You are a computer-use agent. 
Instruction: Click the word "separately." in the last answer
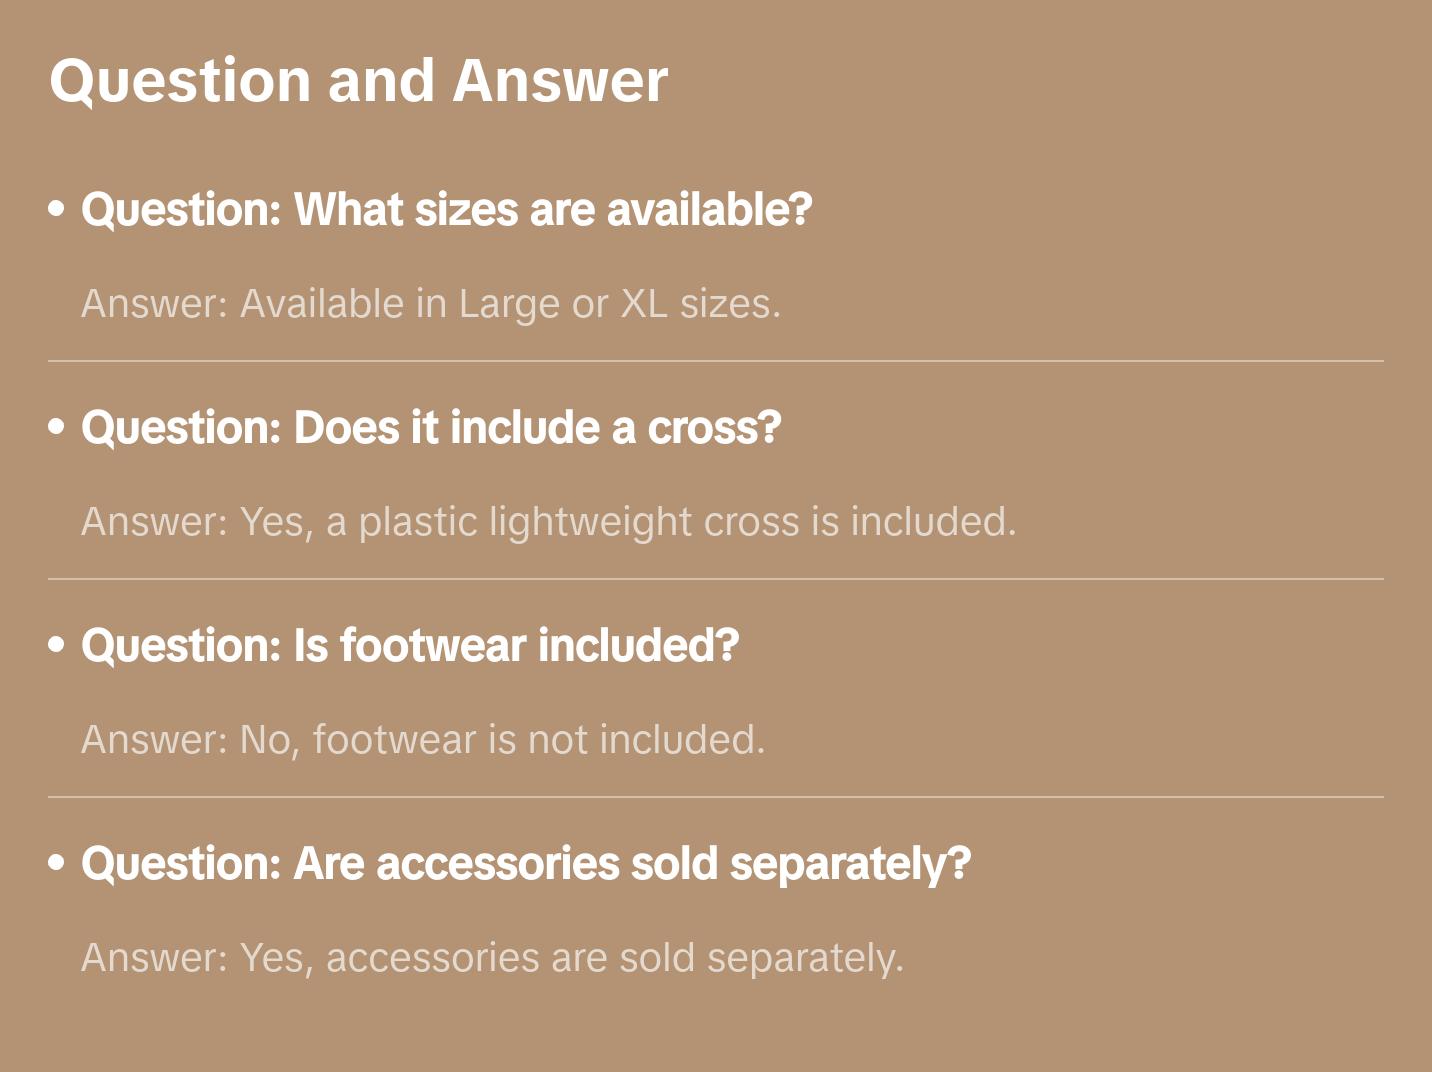[x=805, y=958]
